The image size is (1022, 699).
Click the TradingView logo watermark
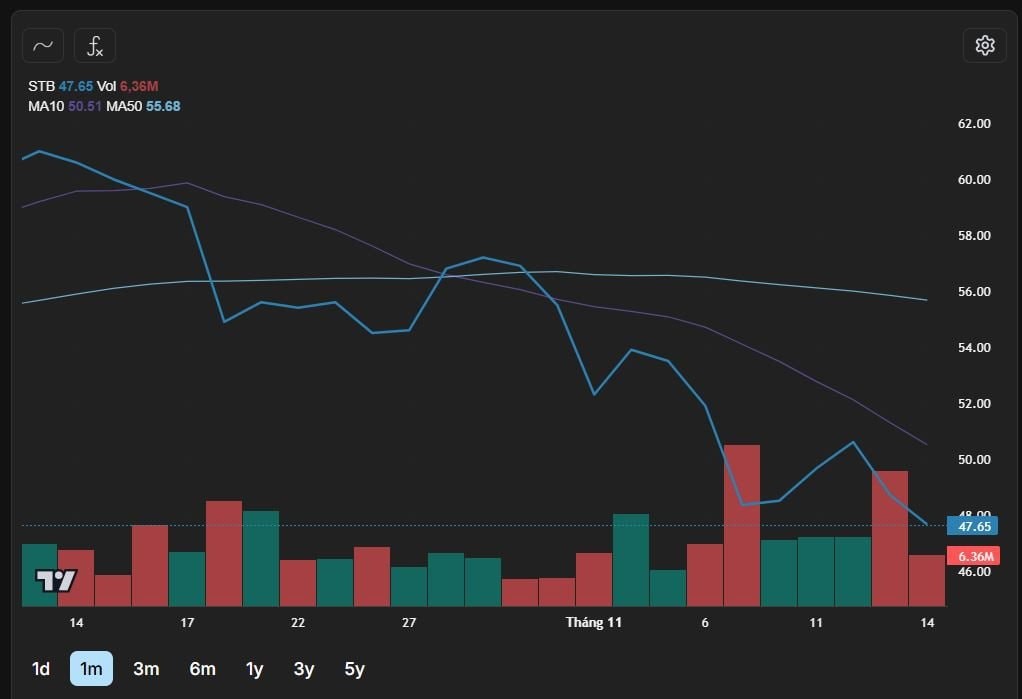[x=56, y=580]
